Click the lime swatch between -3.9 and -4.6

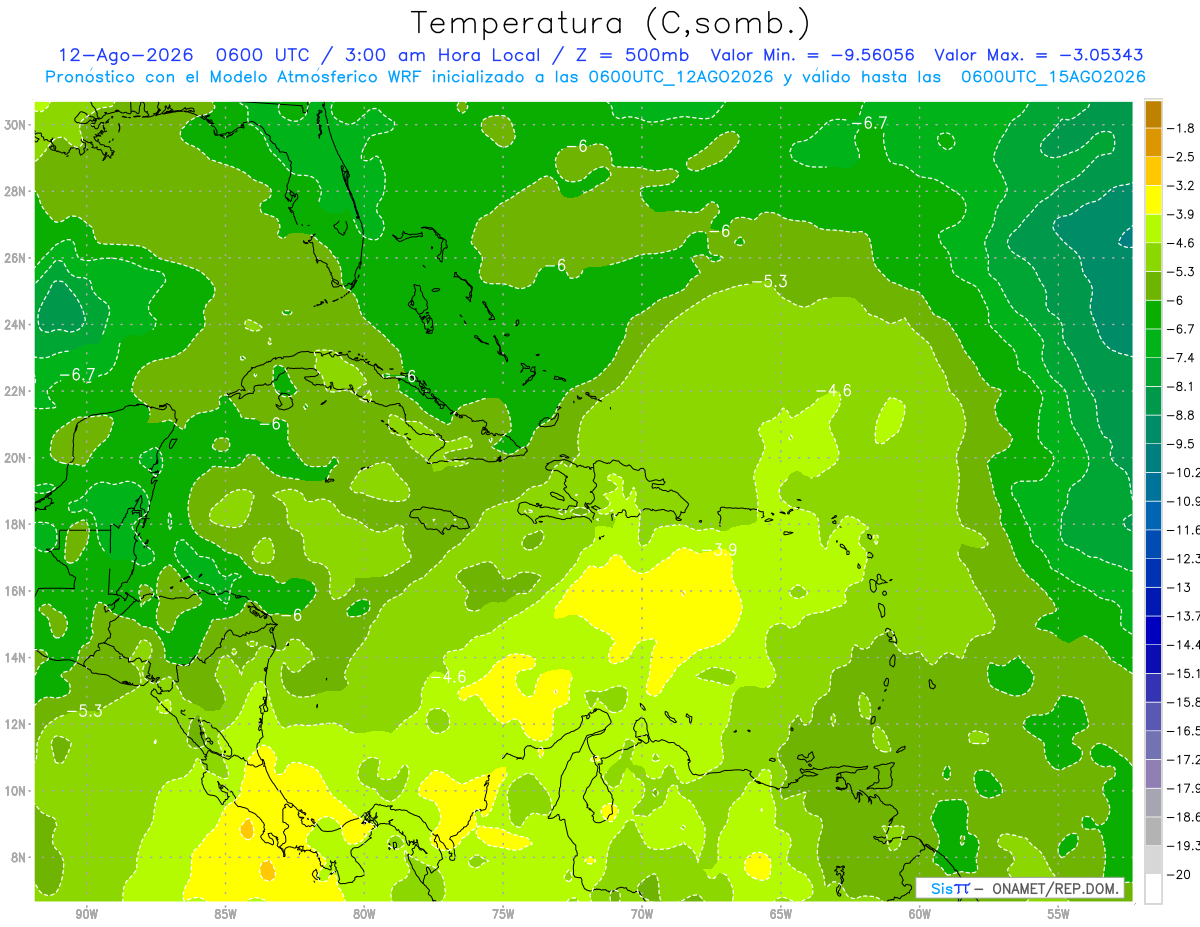1153,228
